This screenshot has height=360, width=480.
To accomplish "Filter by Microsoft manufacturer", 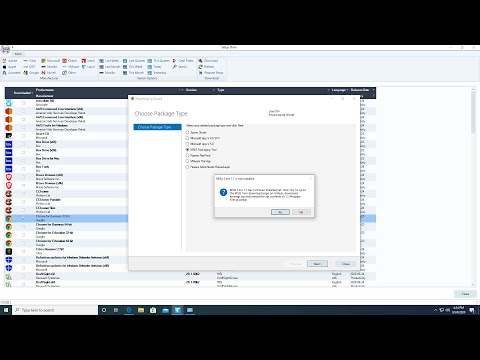I will coord(51,61).
